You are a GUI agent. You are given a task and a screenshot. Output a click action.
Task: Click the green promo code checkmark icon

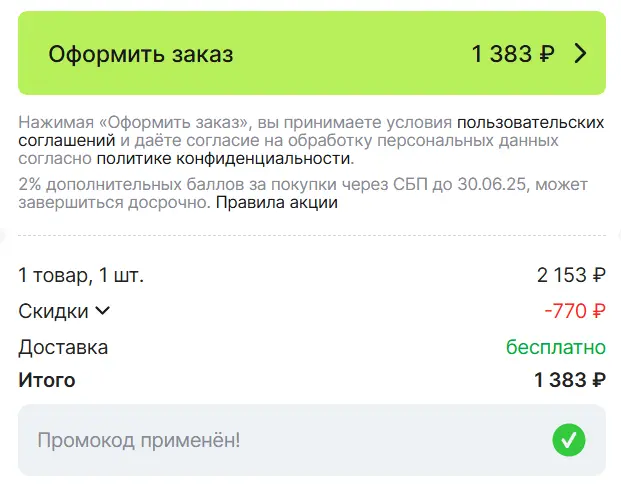569,440
